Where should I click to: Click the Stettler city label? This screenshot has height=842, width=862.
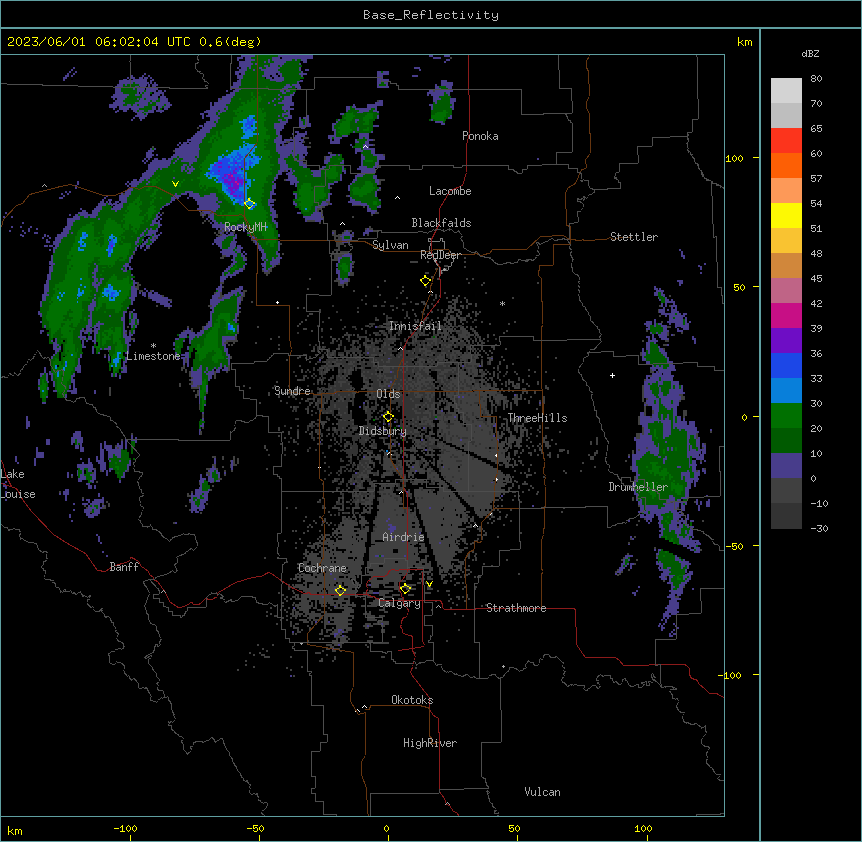pos(634,237)
